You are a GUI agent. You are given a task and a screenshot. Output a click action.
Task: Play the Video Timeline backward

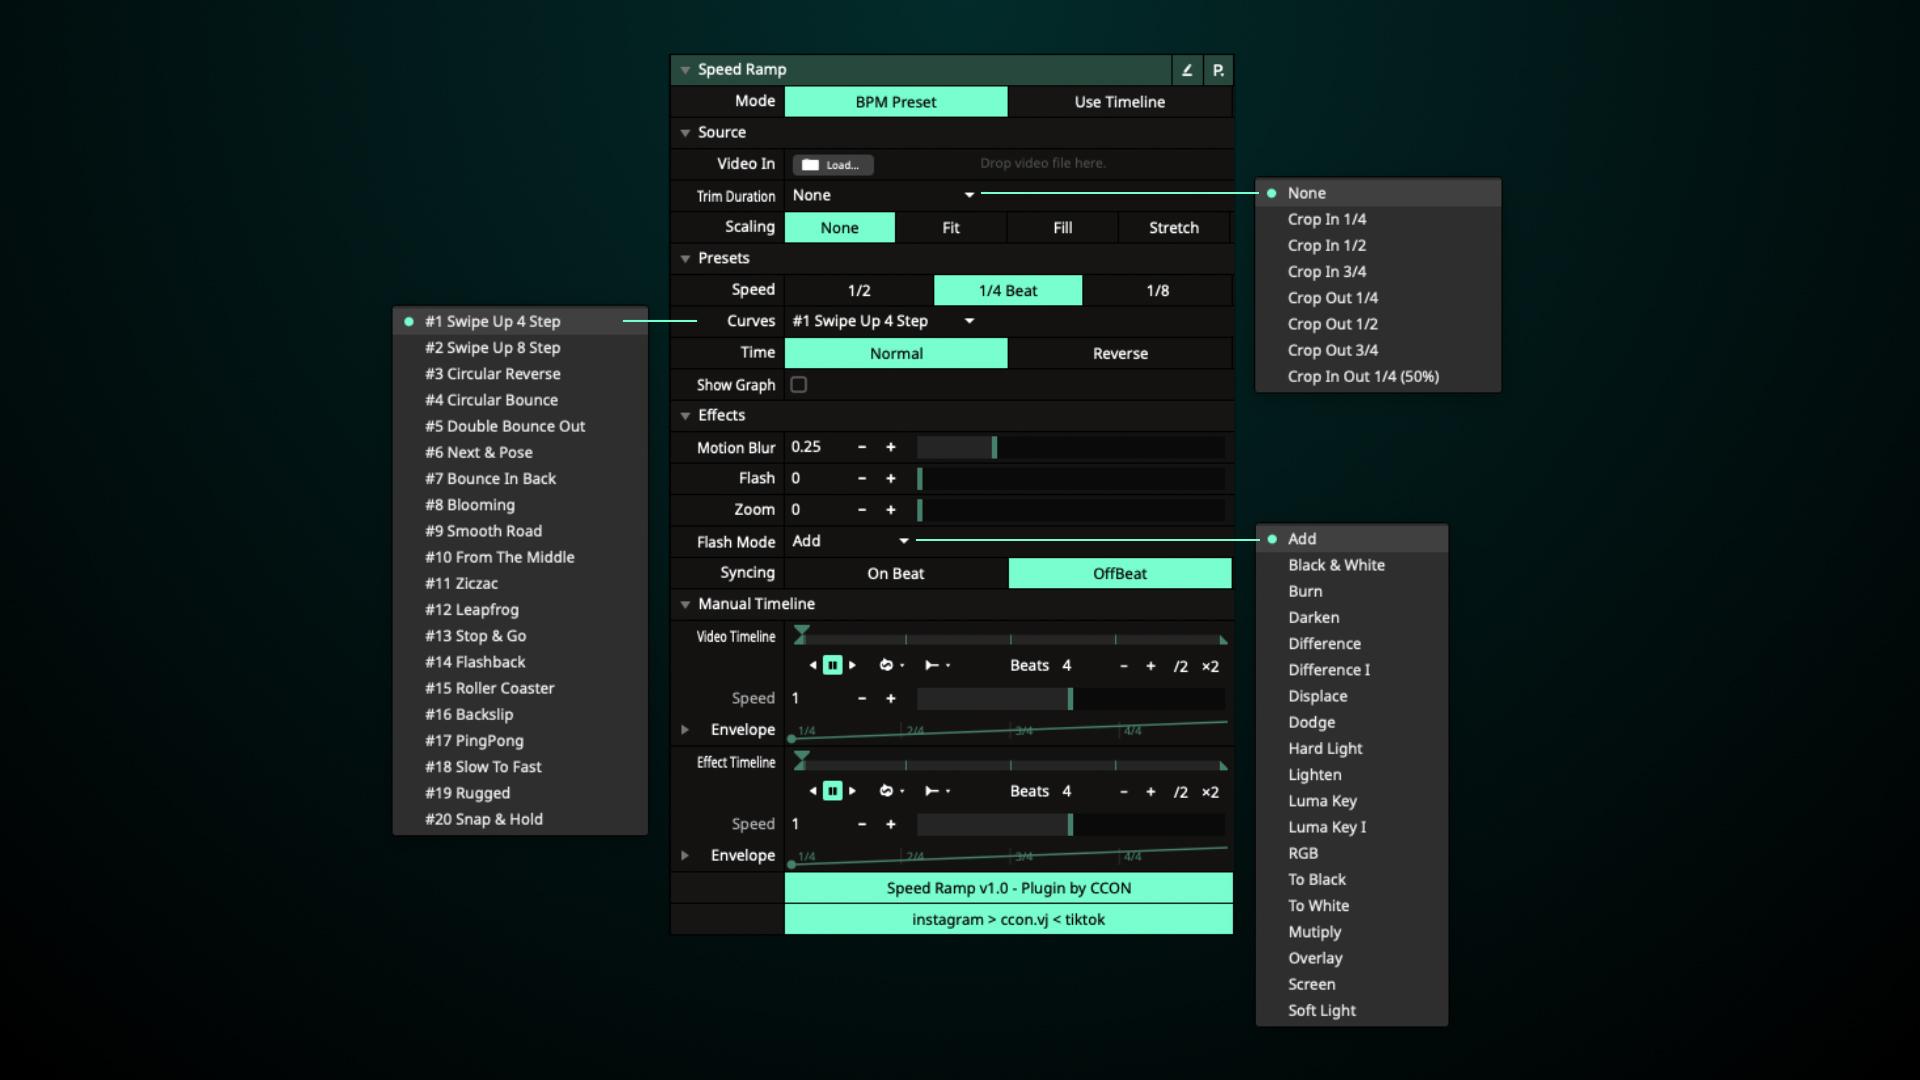point(813,666)
